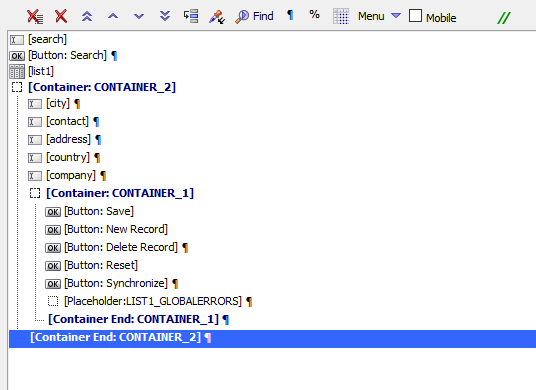Select the [Container: CONTAINER_1] row

[120, 193]
